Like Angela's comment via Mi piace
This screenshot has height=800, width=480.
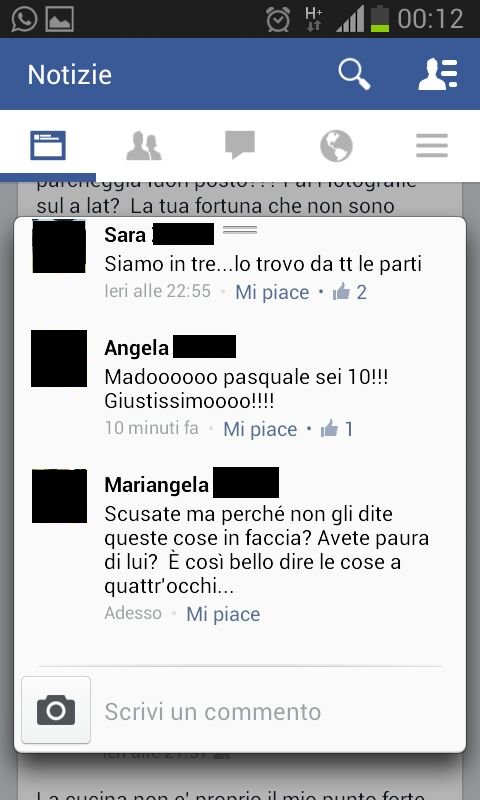(x=260, y=429)
